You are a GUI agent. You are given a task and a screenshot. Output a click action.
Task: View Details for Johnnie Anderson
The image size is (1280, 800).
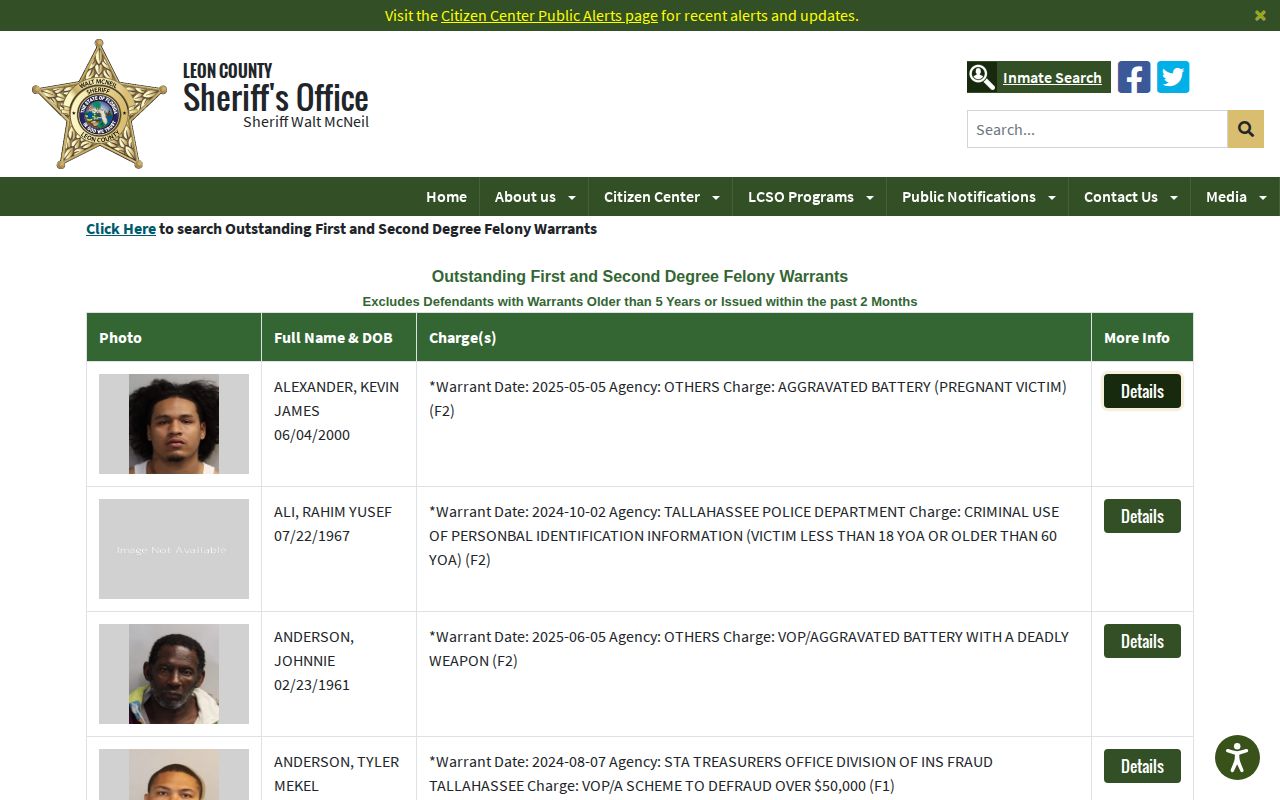[1142, 641]
